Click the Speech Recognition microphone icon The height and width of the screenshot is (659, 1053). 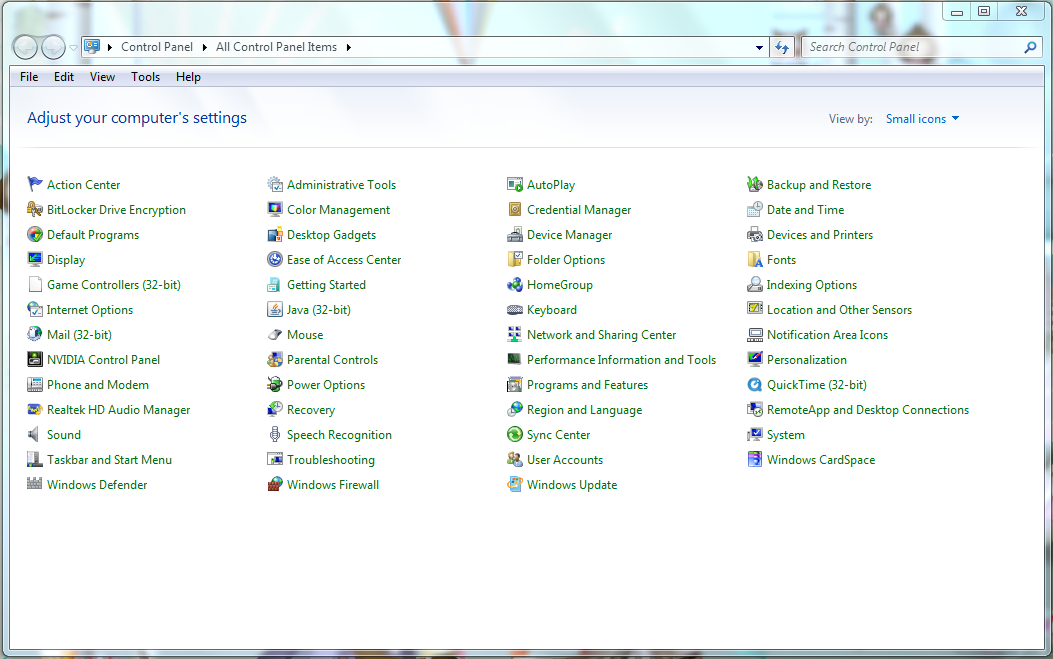pos(275,435)
